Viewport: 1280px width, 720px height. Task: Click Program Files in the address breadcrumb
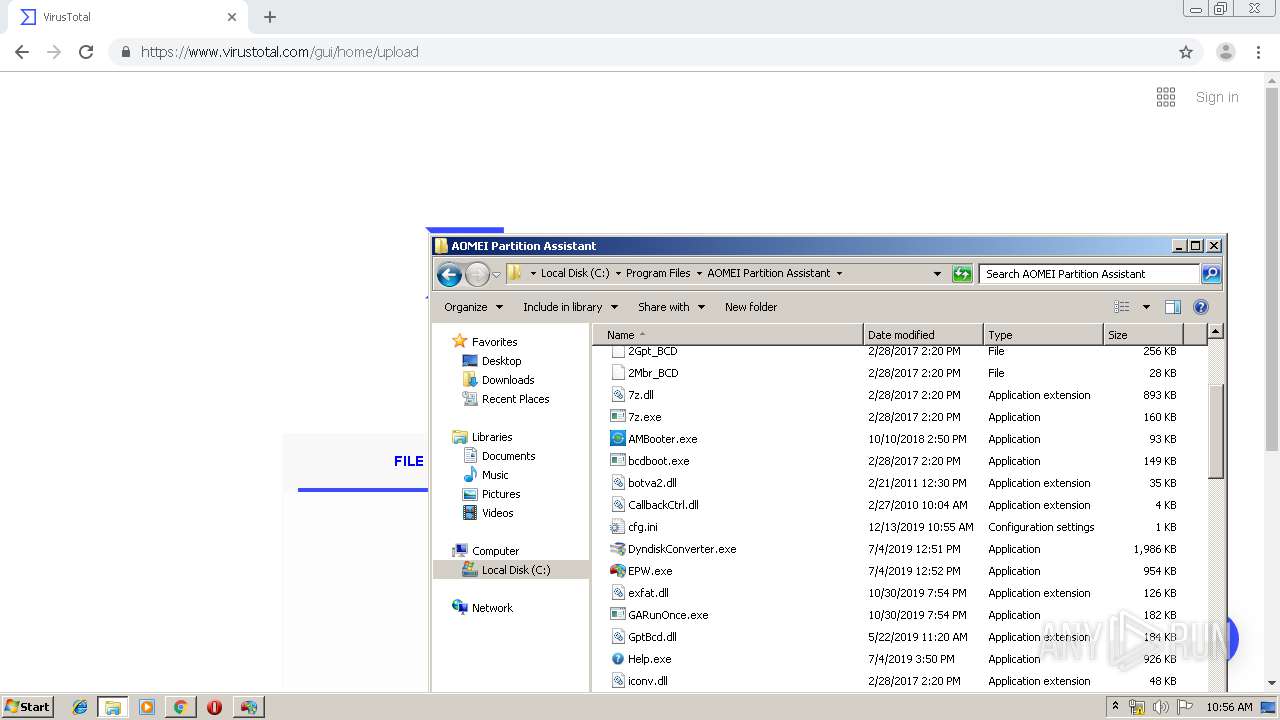pos(658,273)
